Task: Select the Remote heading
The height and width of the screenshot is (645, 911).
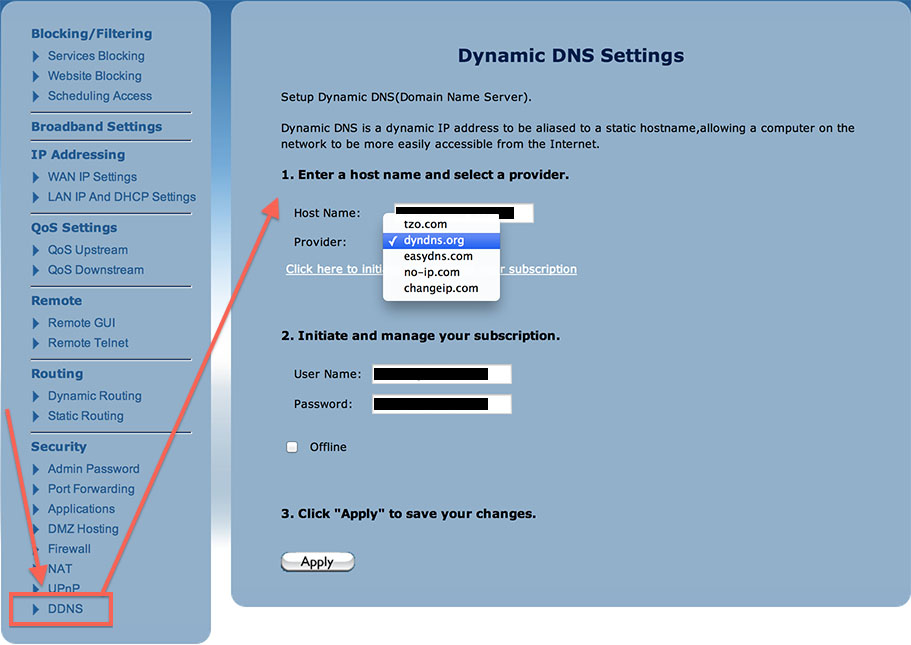Action: pyautogui.click(x=56, y=301)
